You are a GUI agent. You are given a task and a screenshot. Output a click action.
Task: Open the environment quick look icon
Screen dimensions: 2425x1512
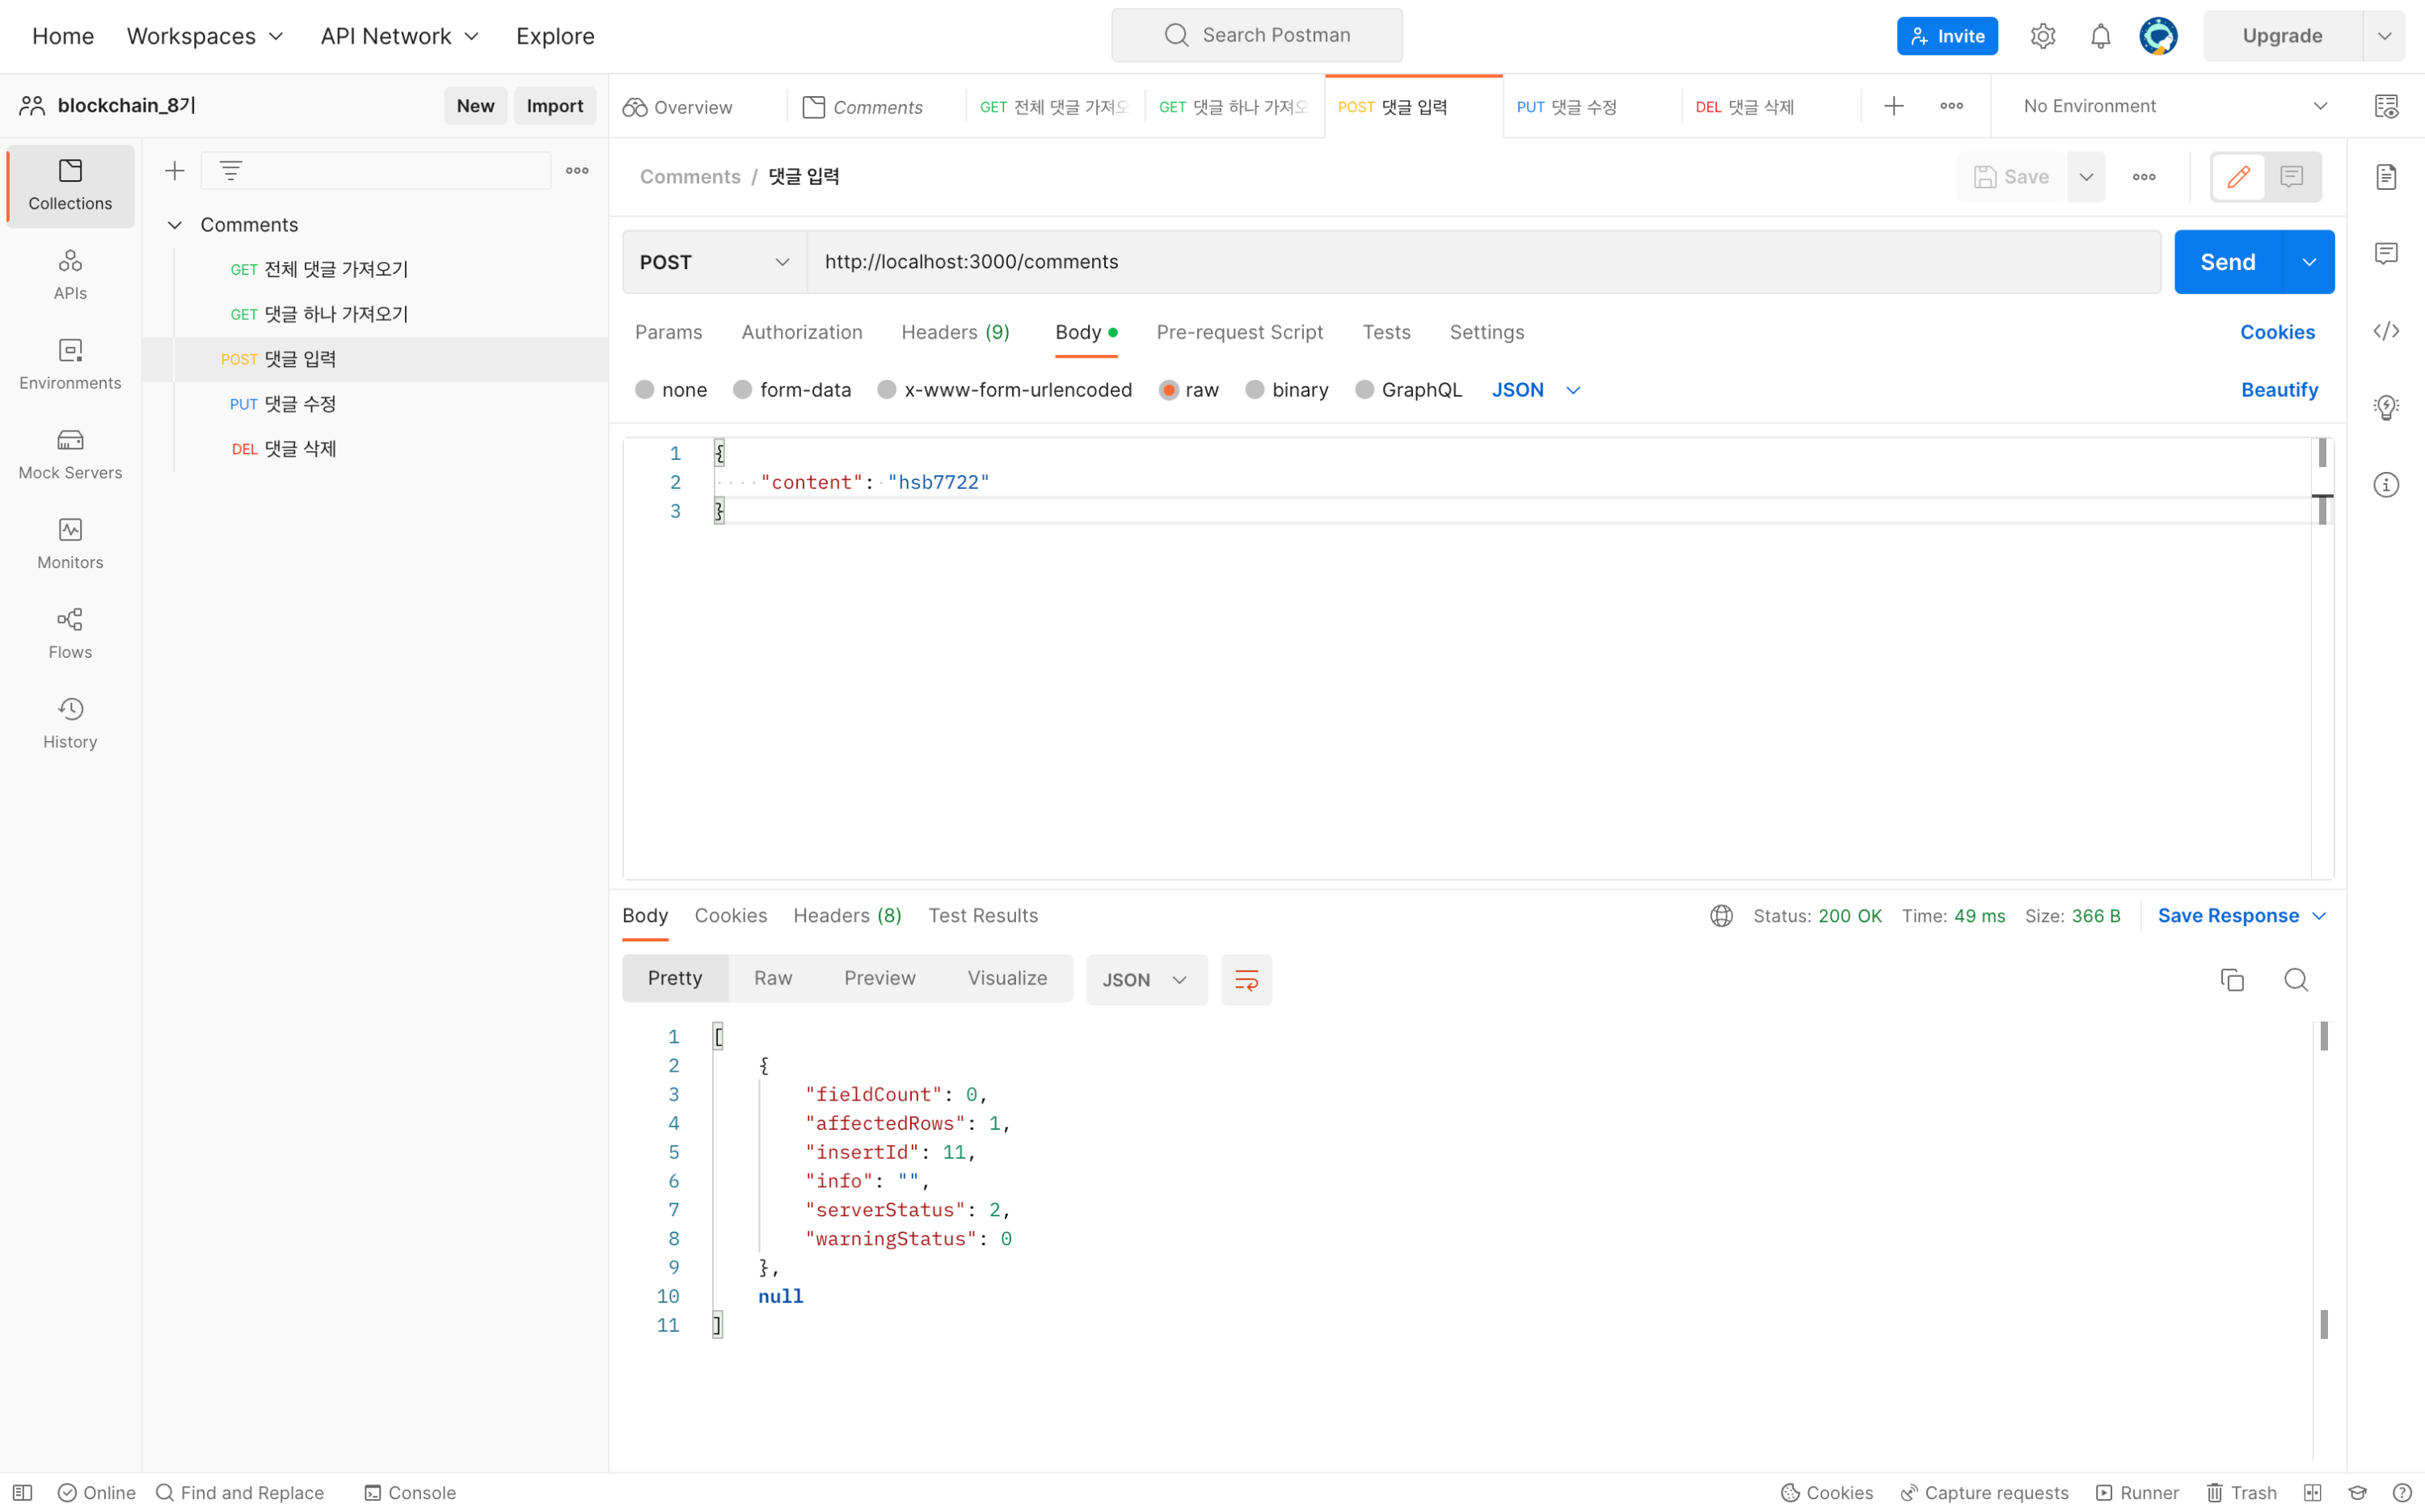2387,106
